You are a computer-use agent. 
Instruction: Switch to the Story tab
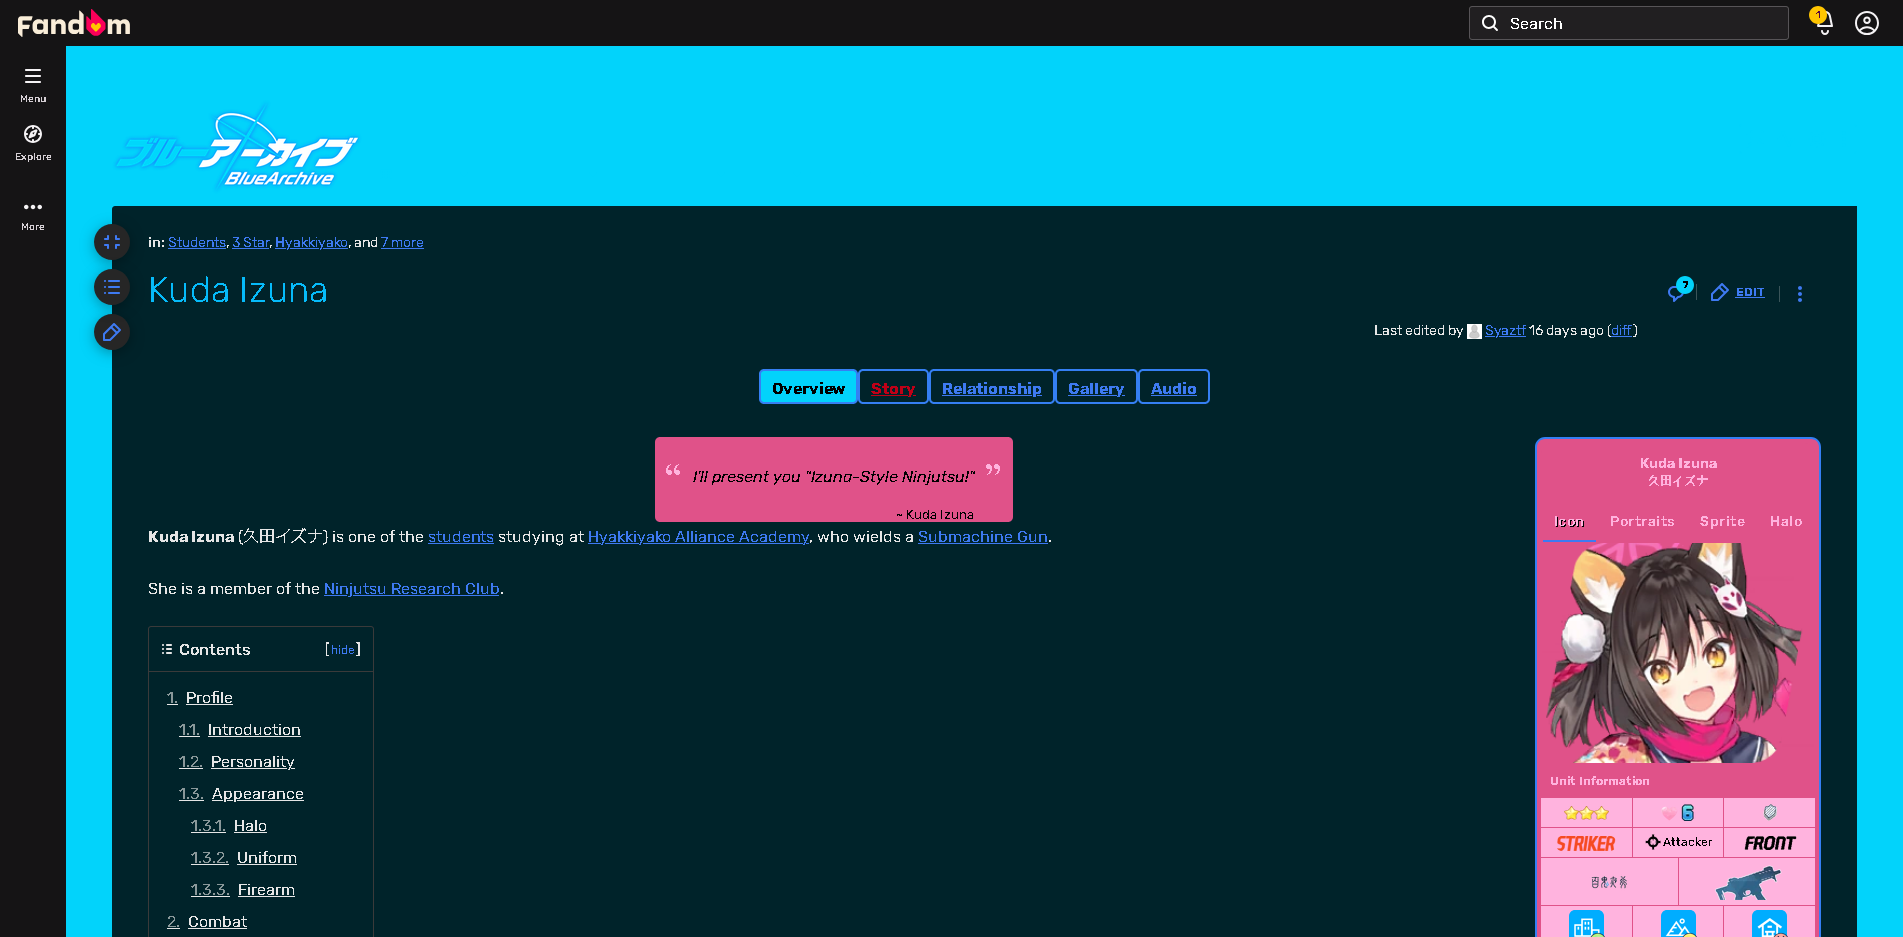coord(893,387)
